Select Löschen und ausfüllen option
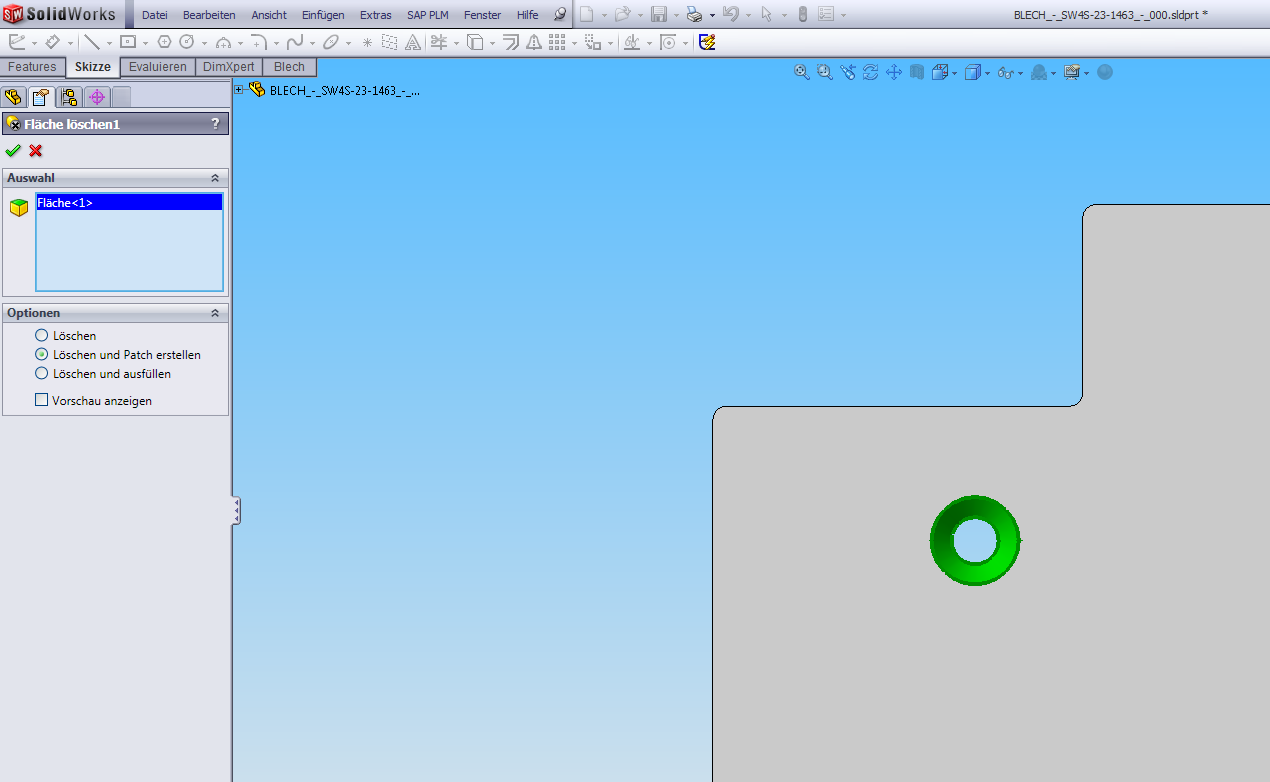Viewport: 1270px width, 782px height. [41, 374]
